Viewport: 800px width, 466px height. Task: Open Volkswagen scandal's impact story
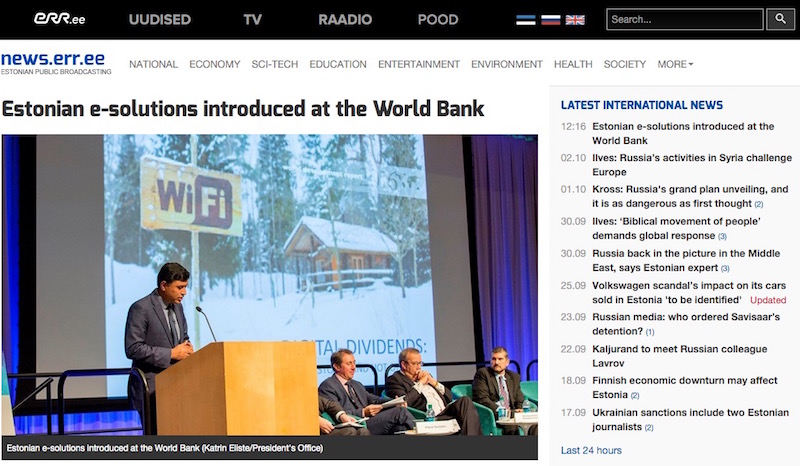click(x=689, y=292)
